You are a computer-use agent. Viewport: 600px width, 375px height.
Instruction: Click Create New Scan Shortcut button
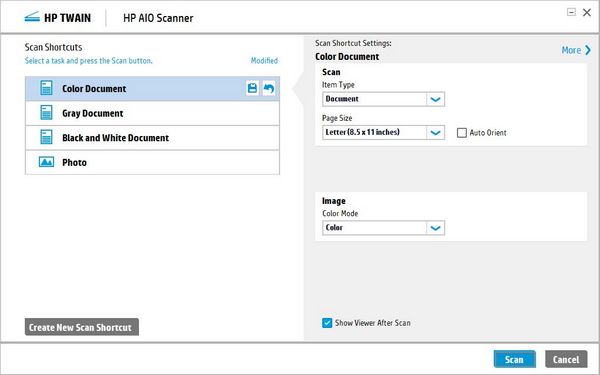click(x=82, y=327)
